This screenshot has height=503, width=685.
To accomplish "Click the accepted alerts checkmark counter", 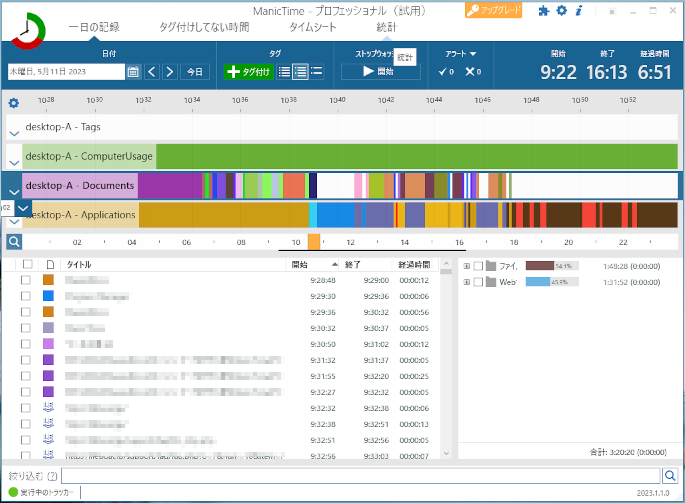I will 446,72.
